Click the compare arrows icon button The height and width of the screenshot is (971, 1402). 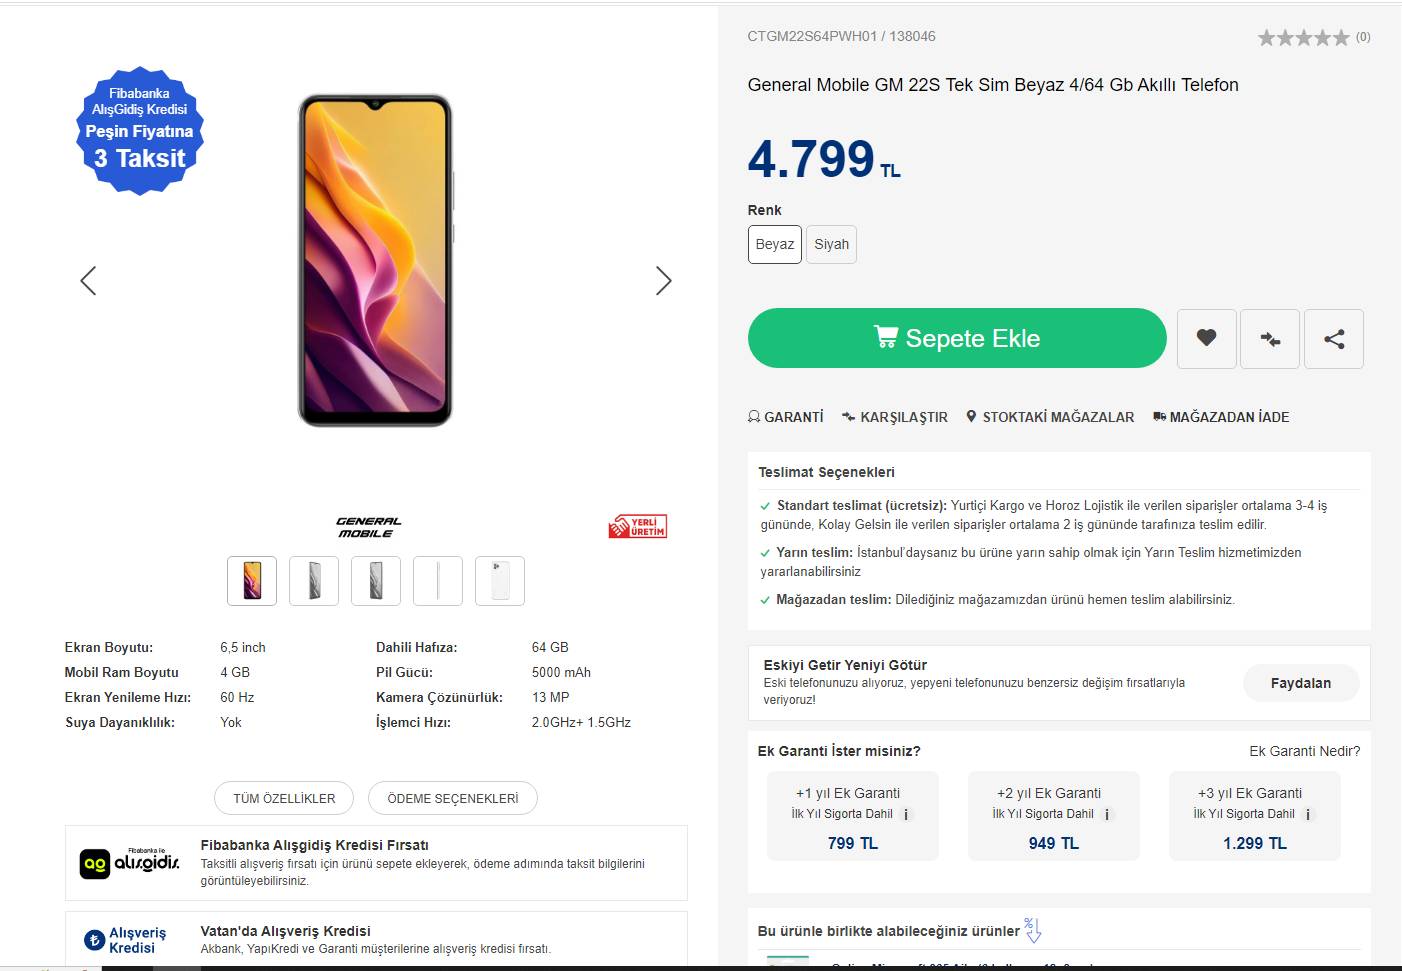1270,339
